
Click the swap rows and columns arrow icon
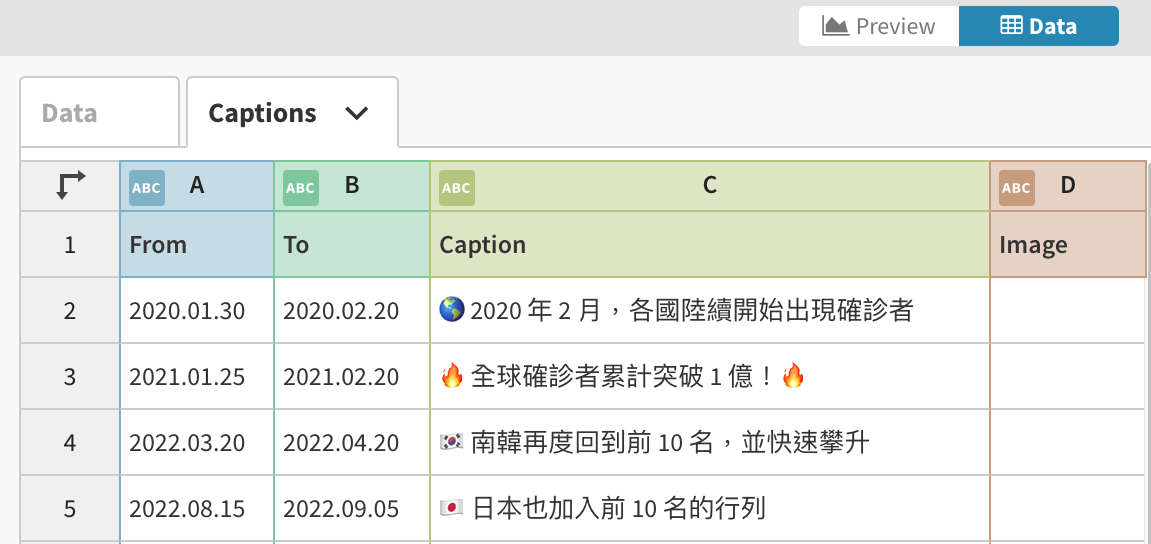tap(70, 186)
